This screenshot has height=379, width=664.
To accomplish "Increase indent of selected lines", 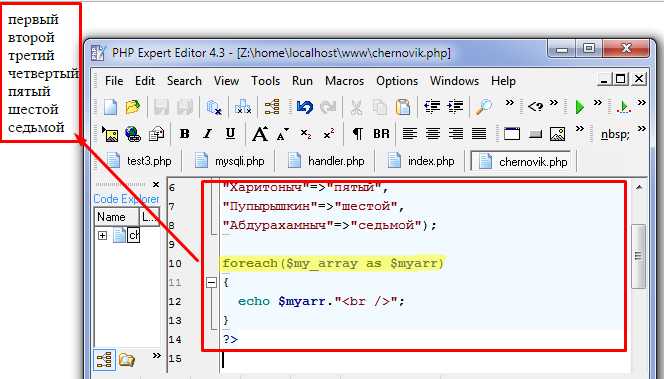I will pyautogui.click(x=455, y=106).
